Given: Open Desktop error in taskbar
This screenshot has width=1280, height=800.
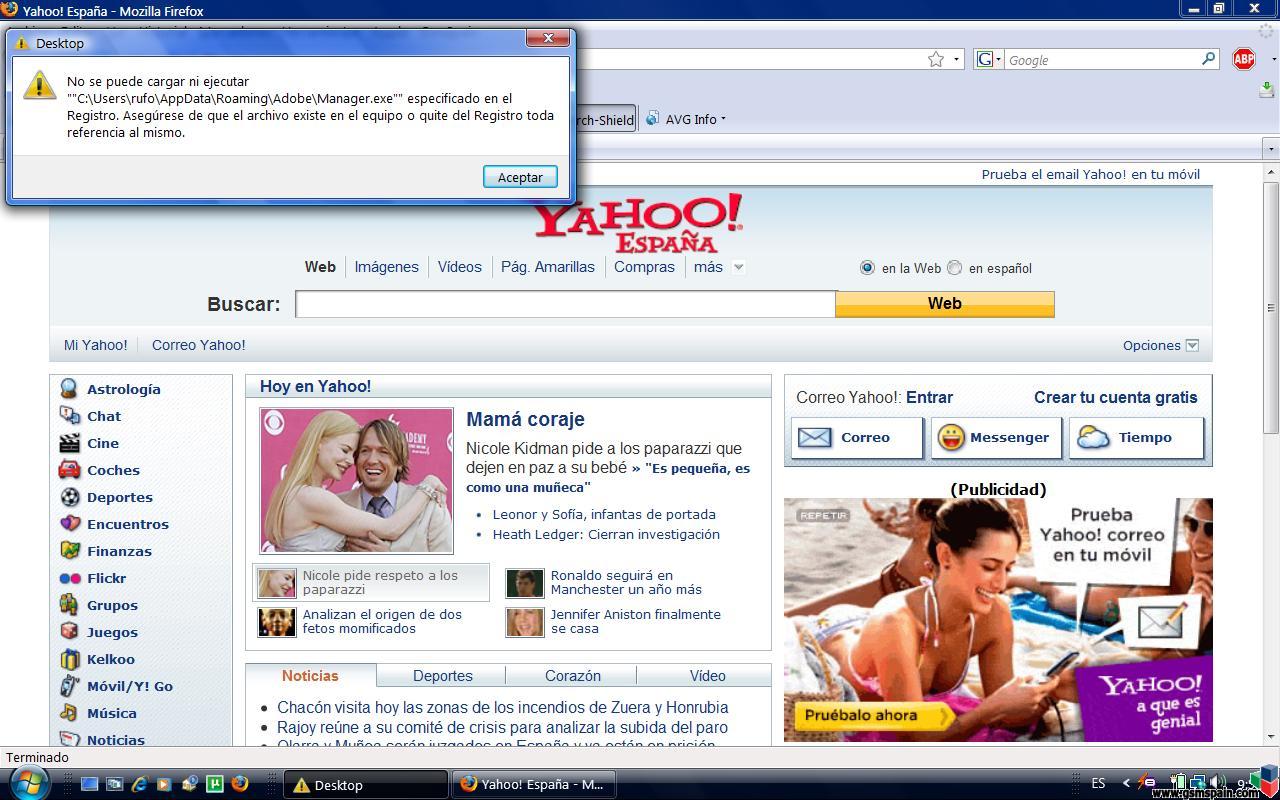Looking at the screenshot, I should (x=366, y=785).
